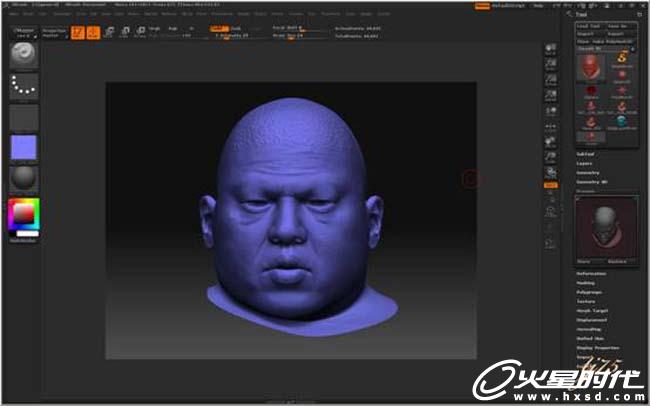
Task: Activate the Rotate transform icon in top shelf
Action: (141, 32)
